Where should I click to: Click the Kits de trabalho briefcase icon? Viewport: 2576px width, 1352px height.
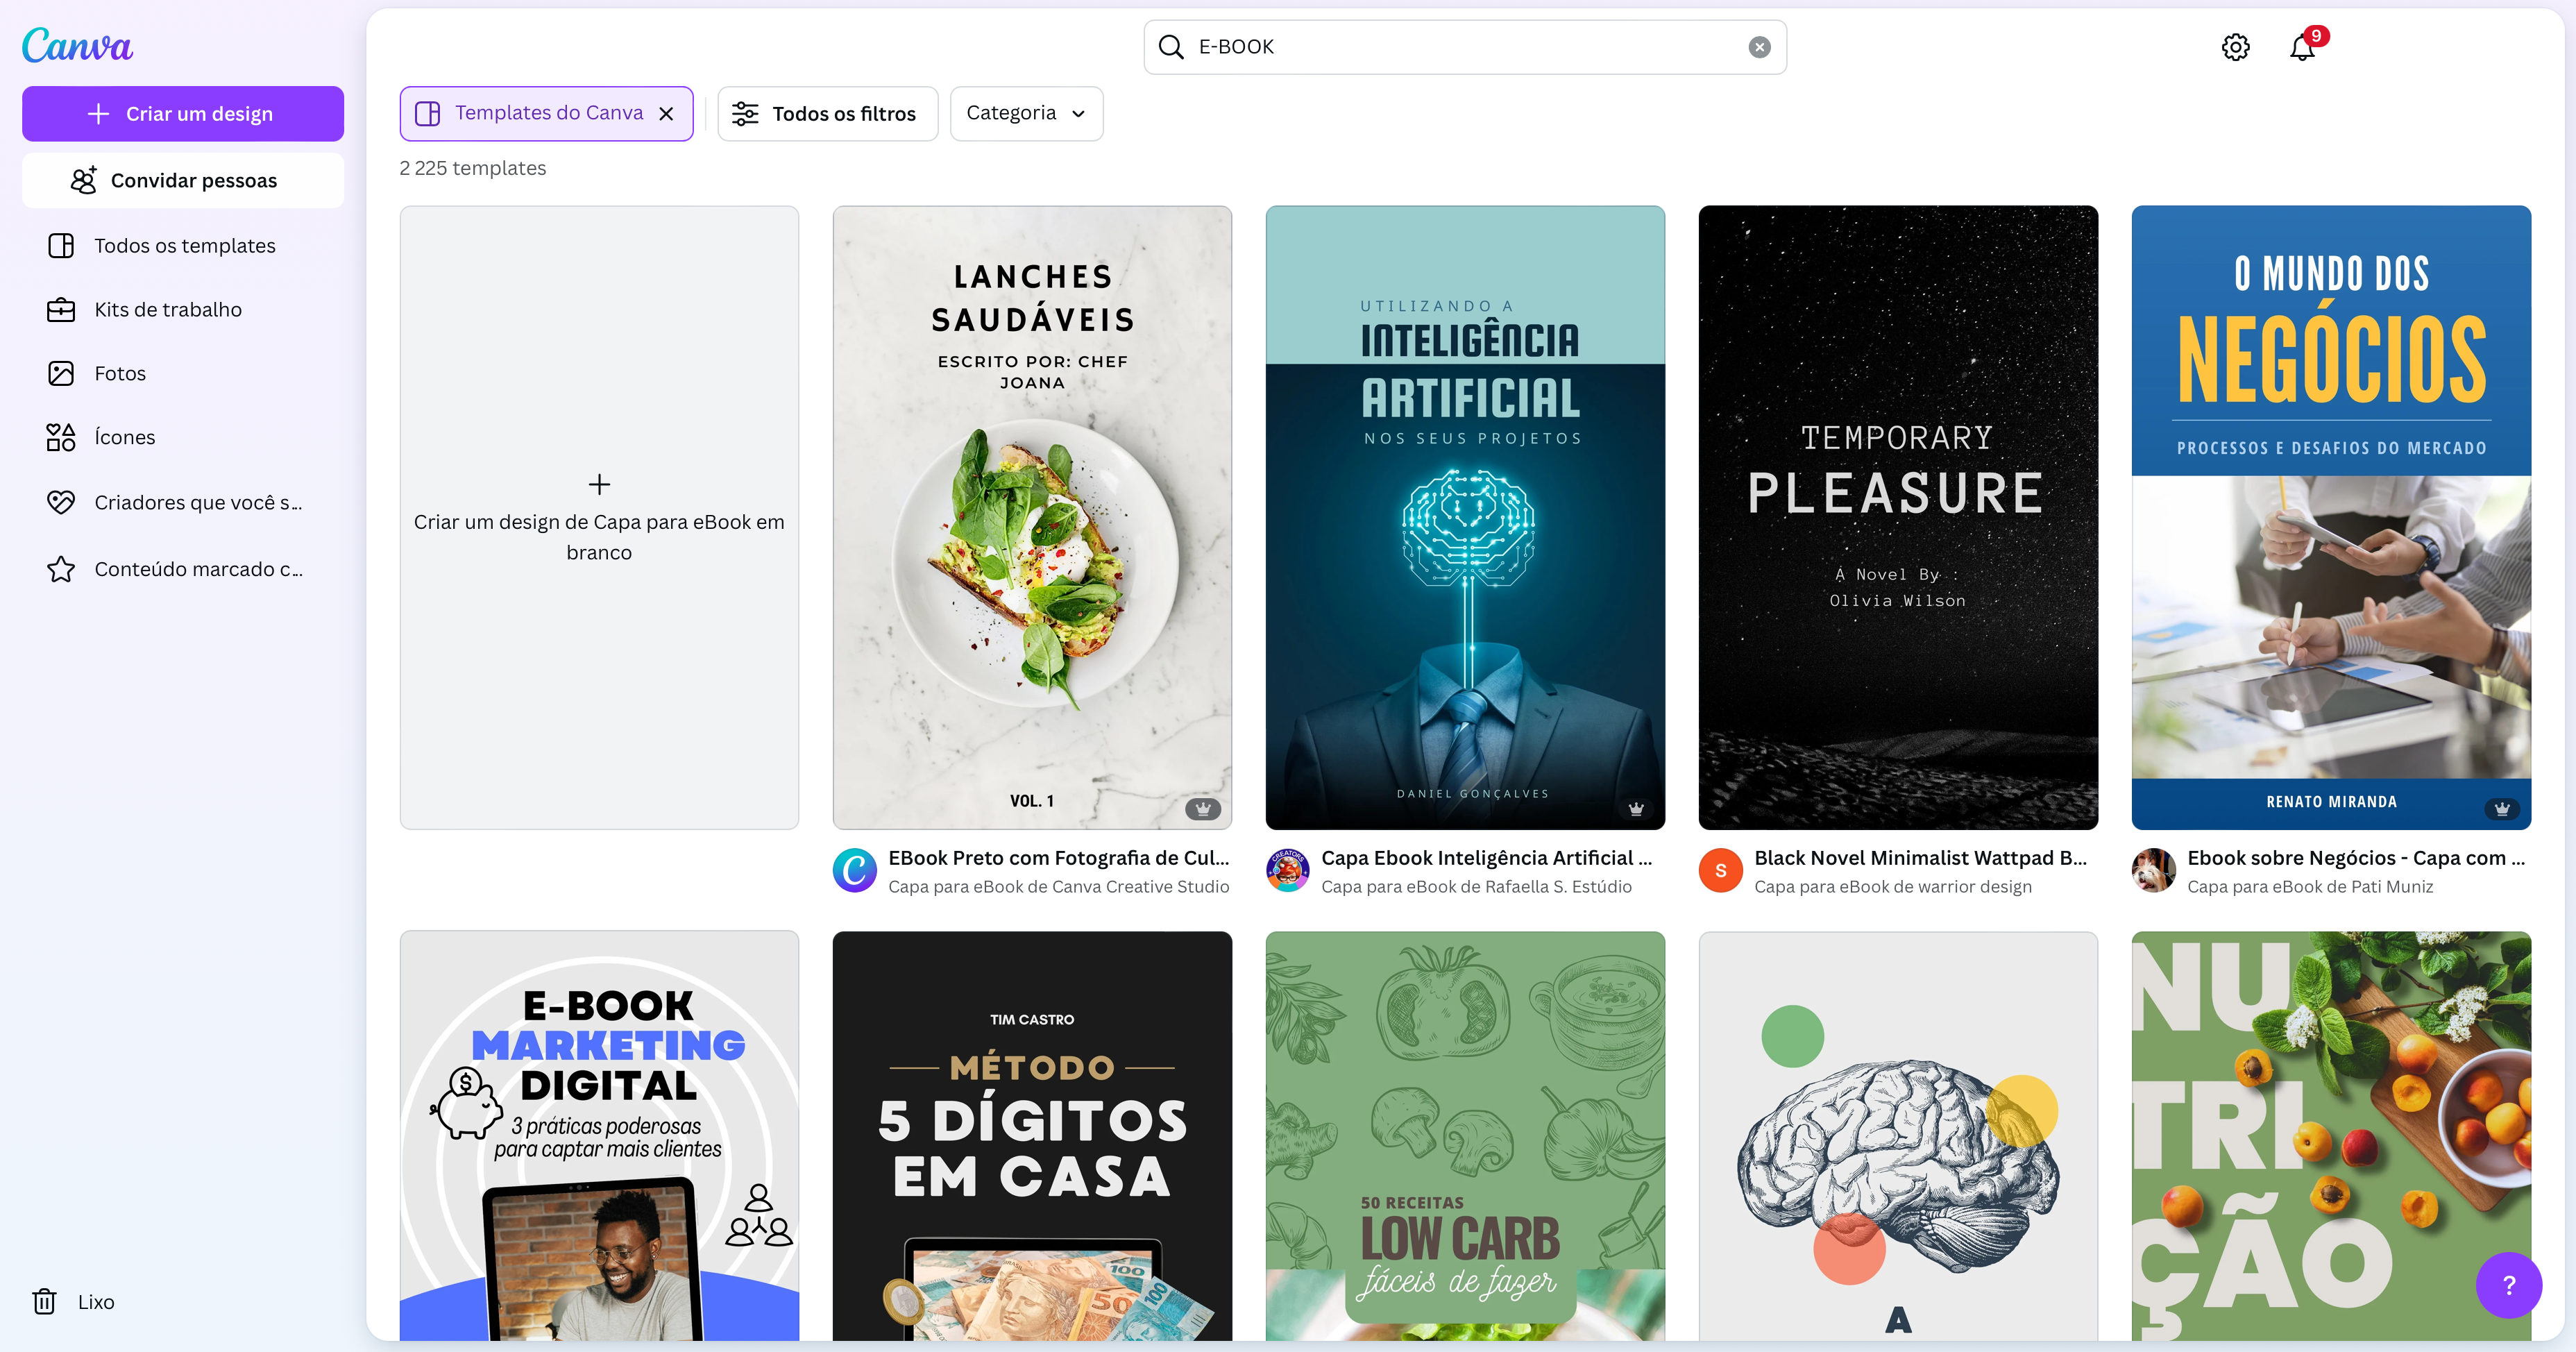61,310
